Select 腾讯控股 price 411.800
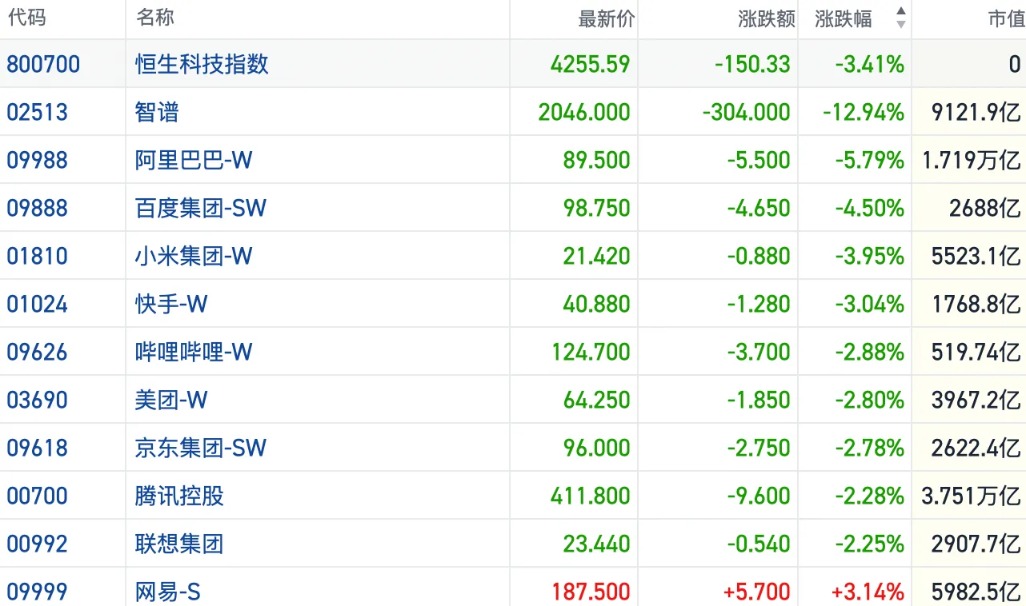Screen dimensions: 1026x606 (x=590, y=496)
